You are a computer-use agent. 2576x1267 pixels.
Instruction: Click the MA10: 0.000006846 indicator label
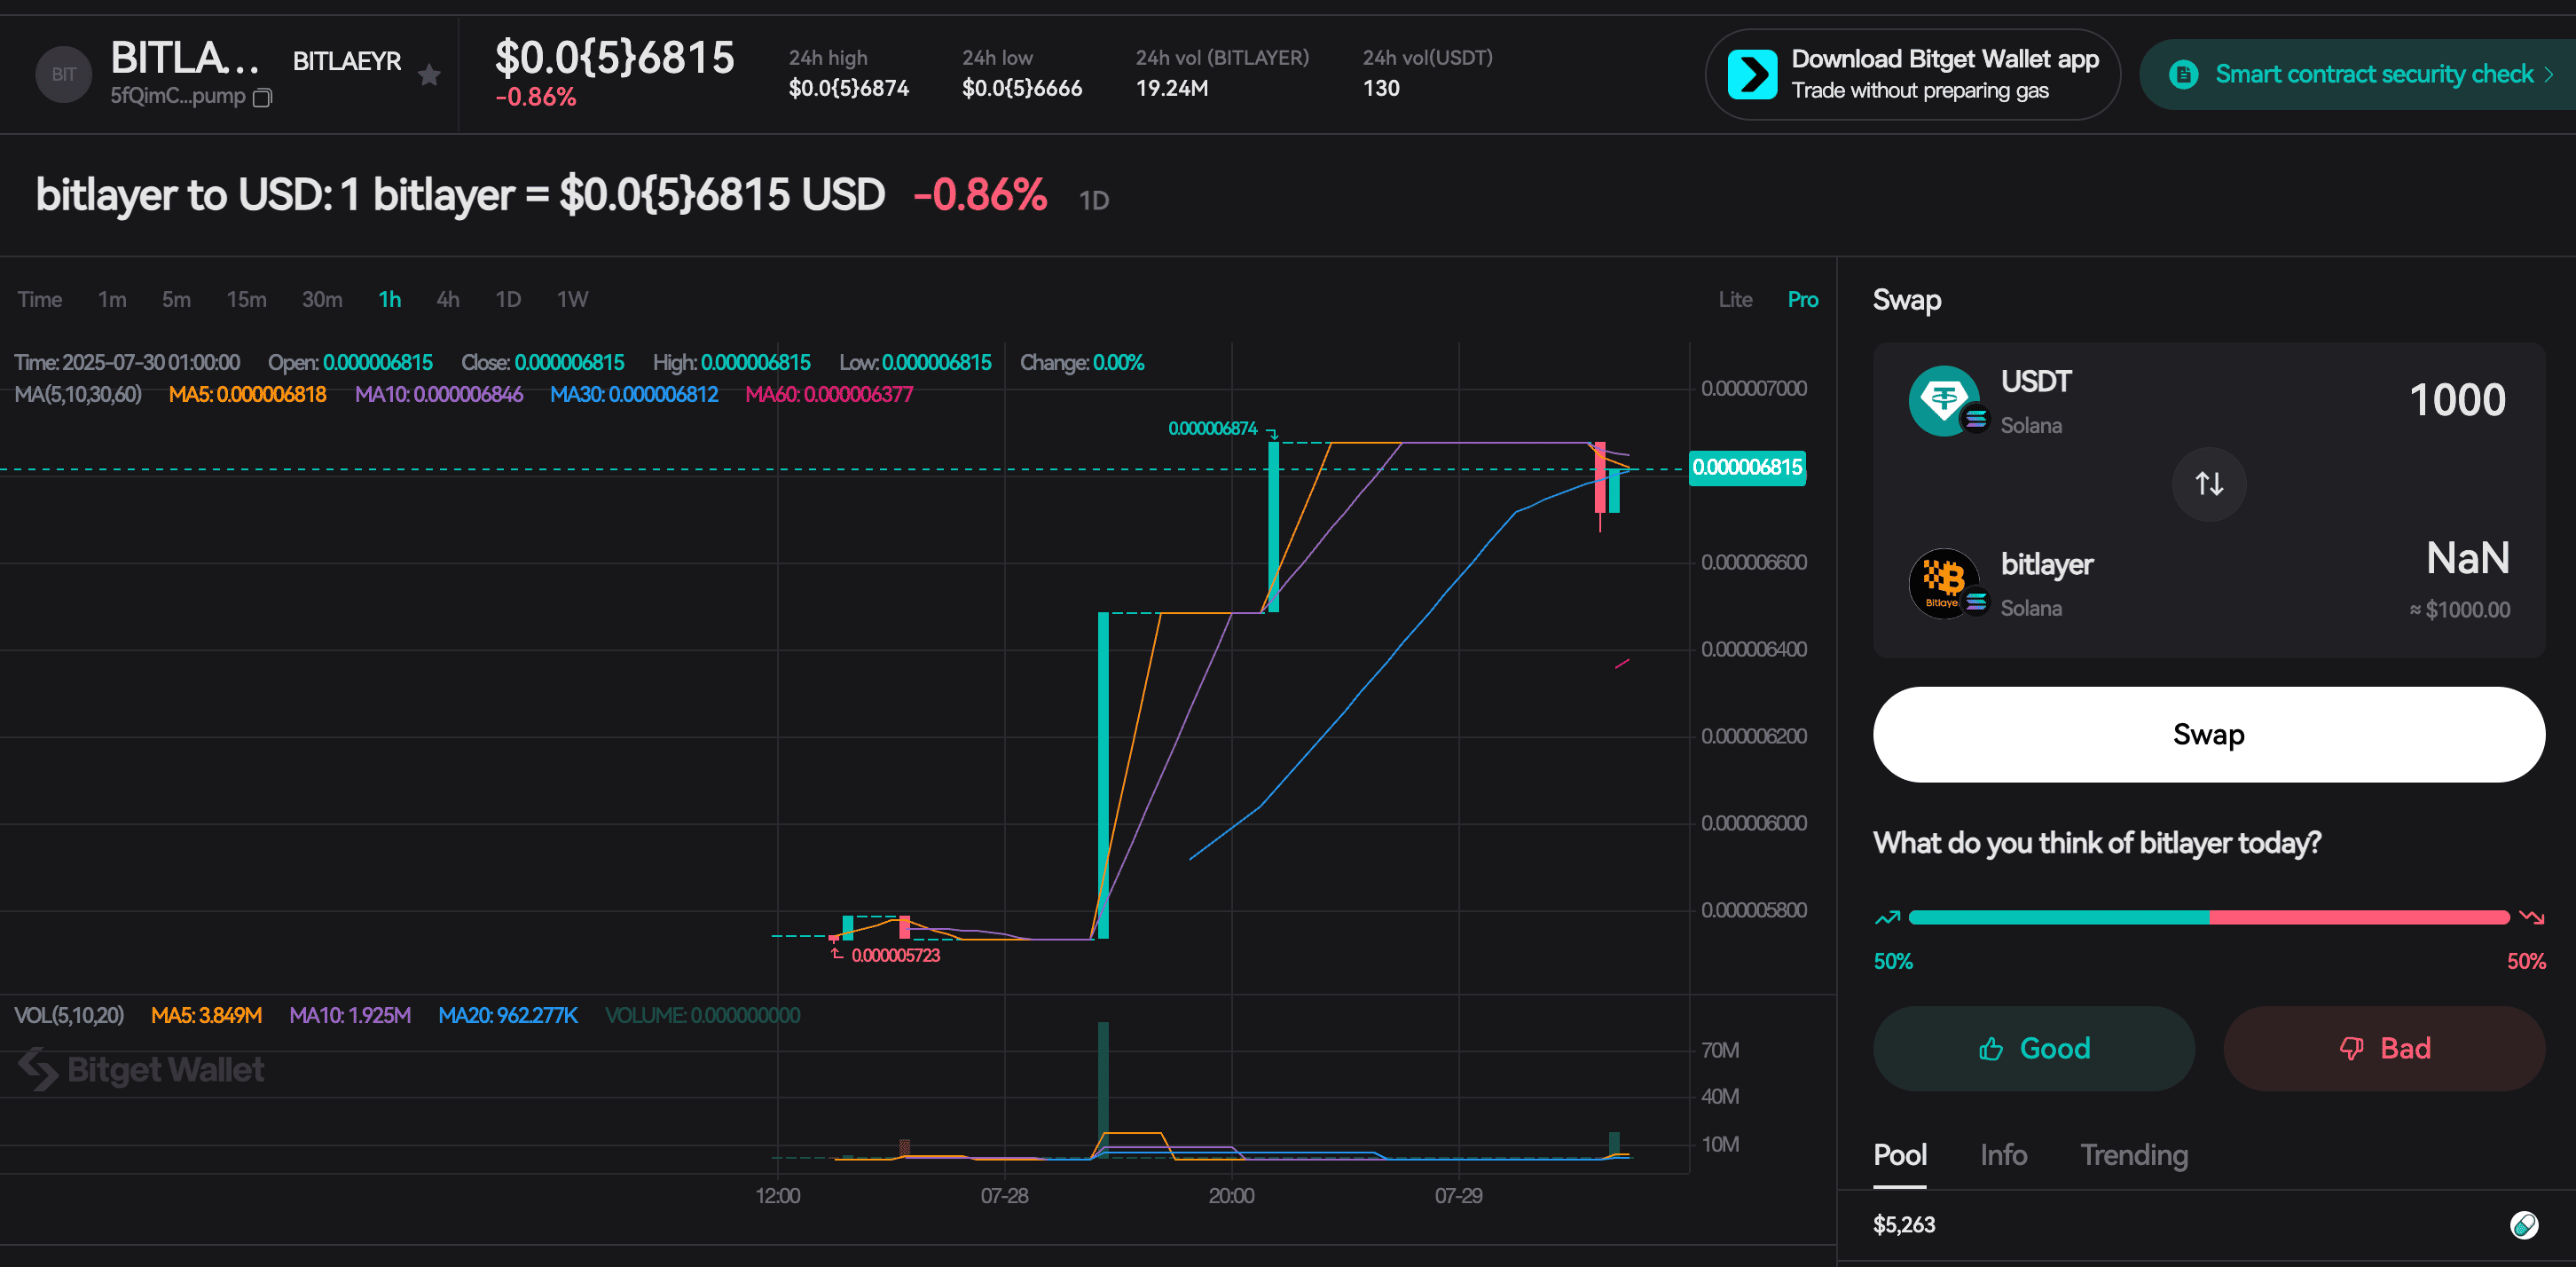pos(438,394)
